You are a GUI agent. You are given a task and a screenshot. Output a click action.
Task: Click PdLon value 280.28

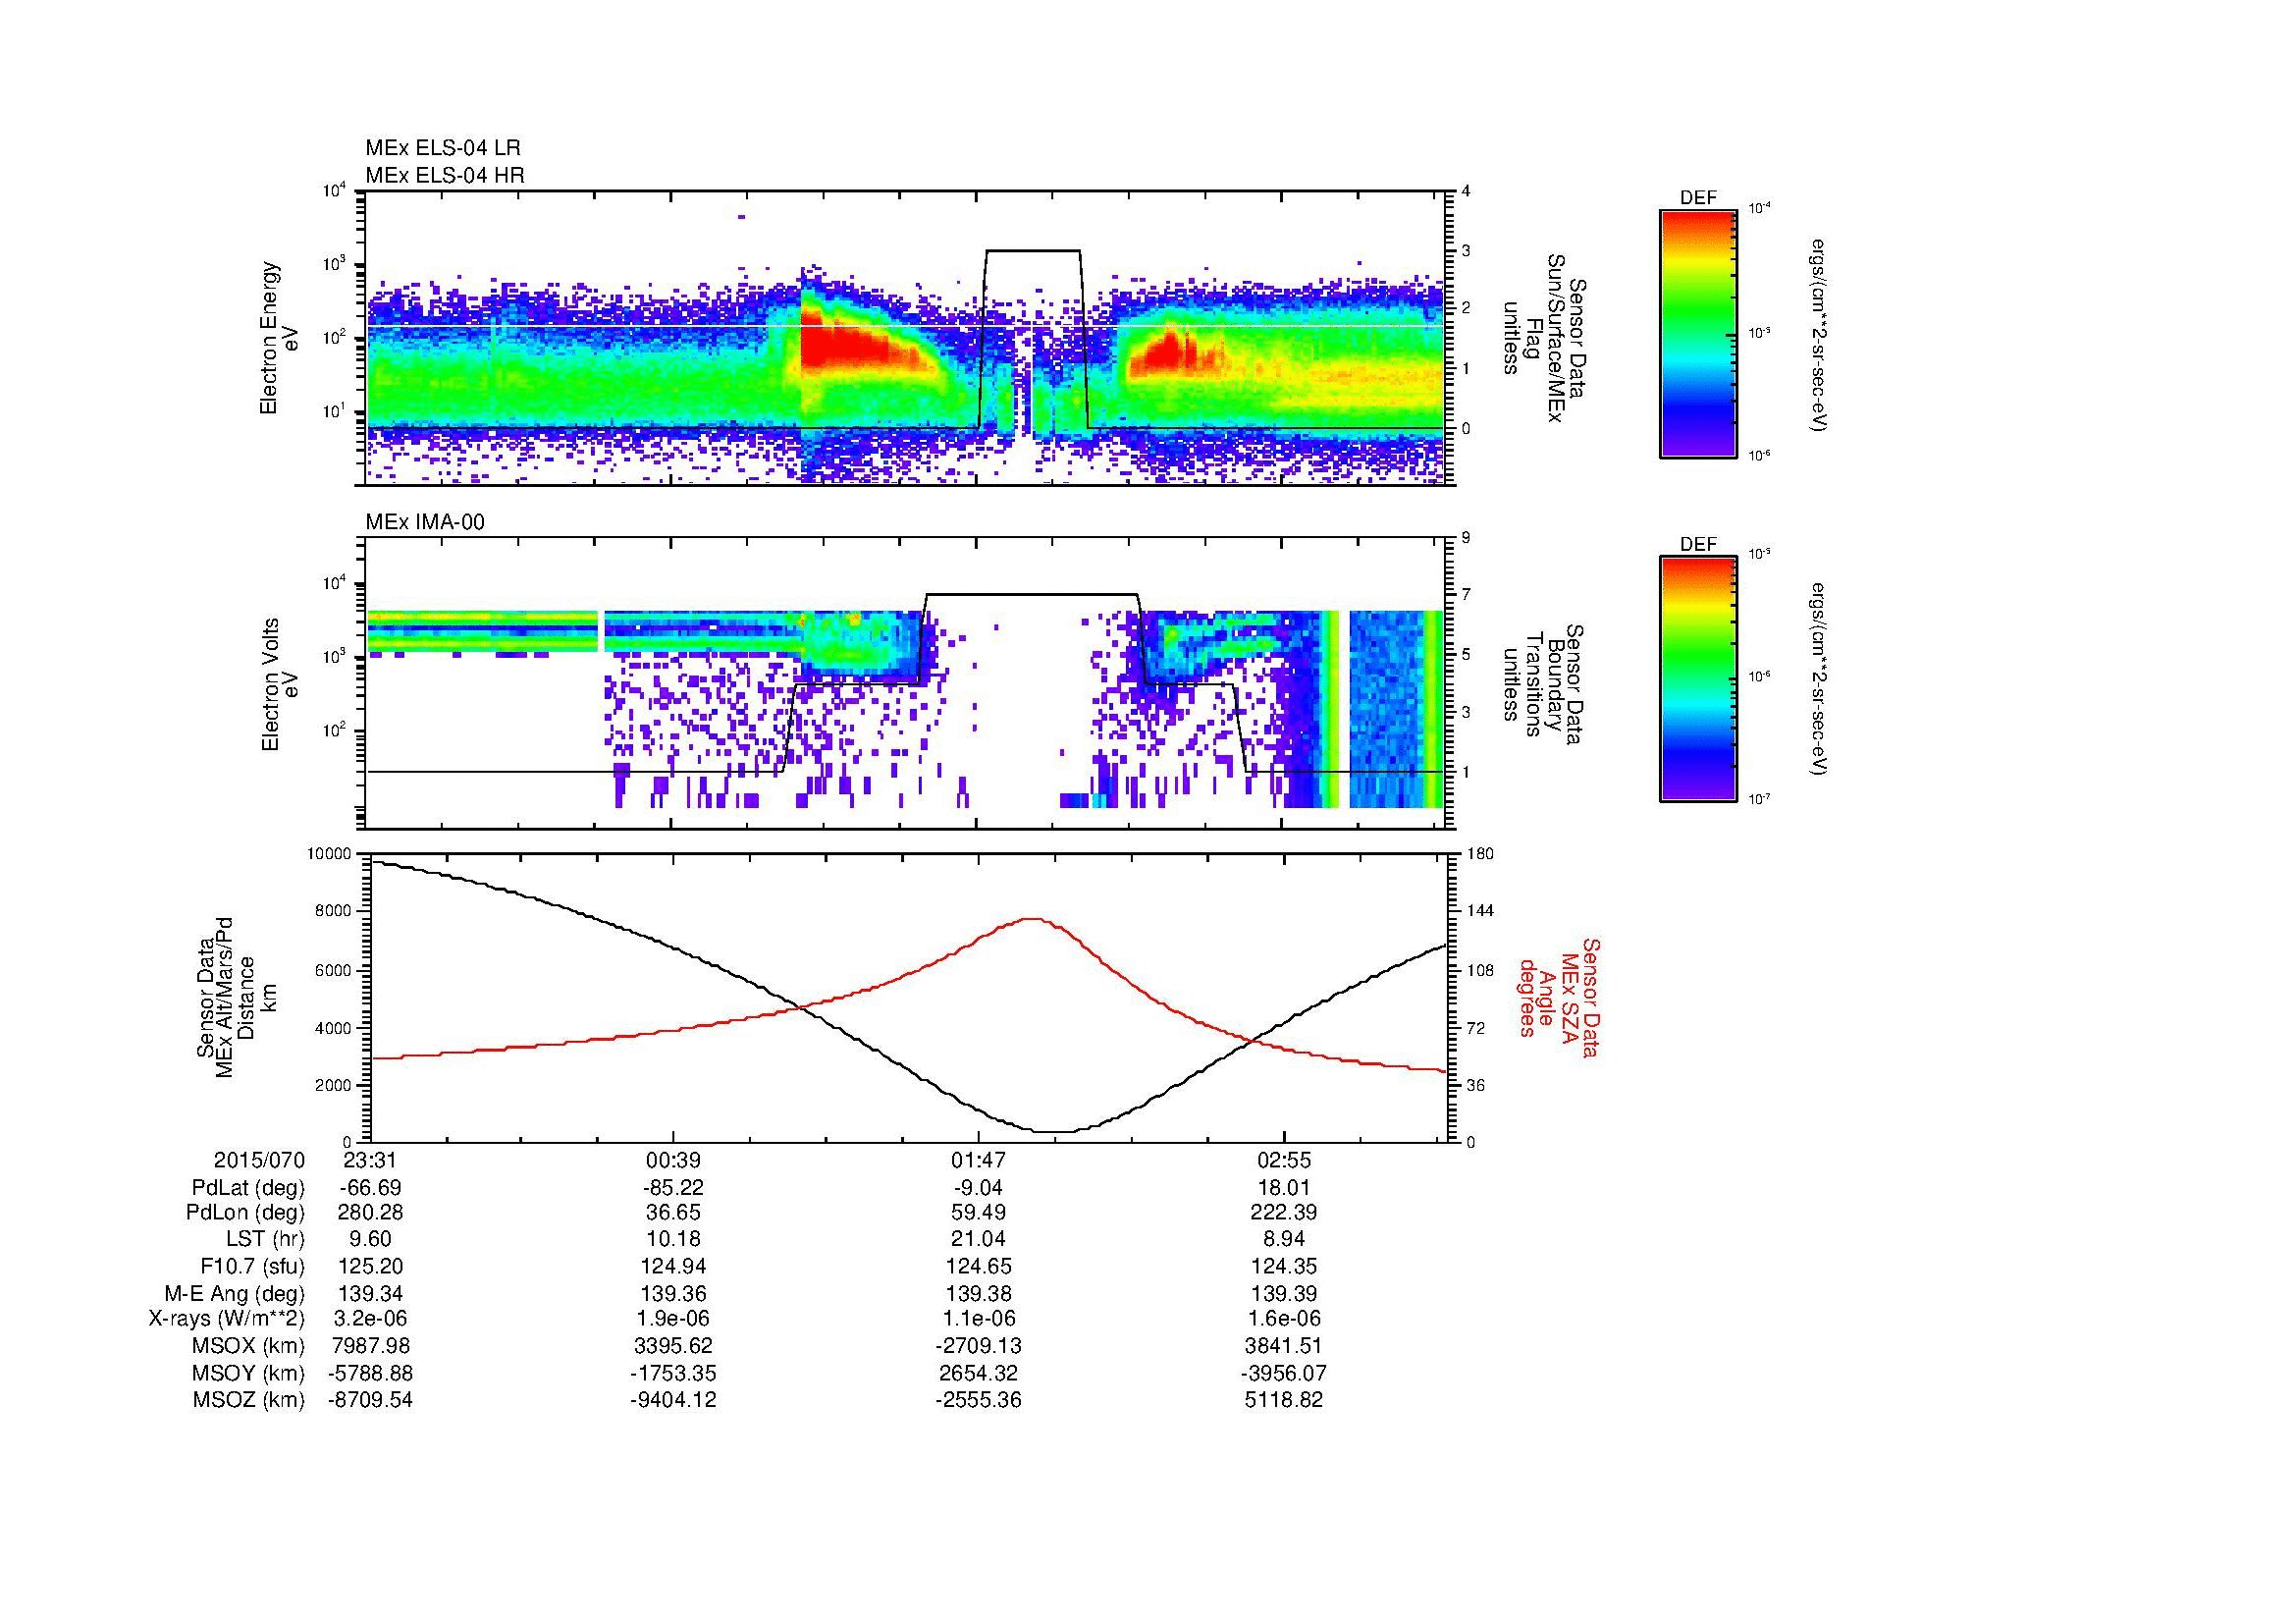coord(370,1213)
